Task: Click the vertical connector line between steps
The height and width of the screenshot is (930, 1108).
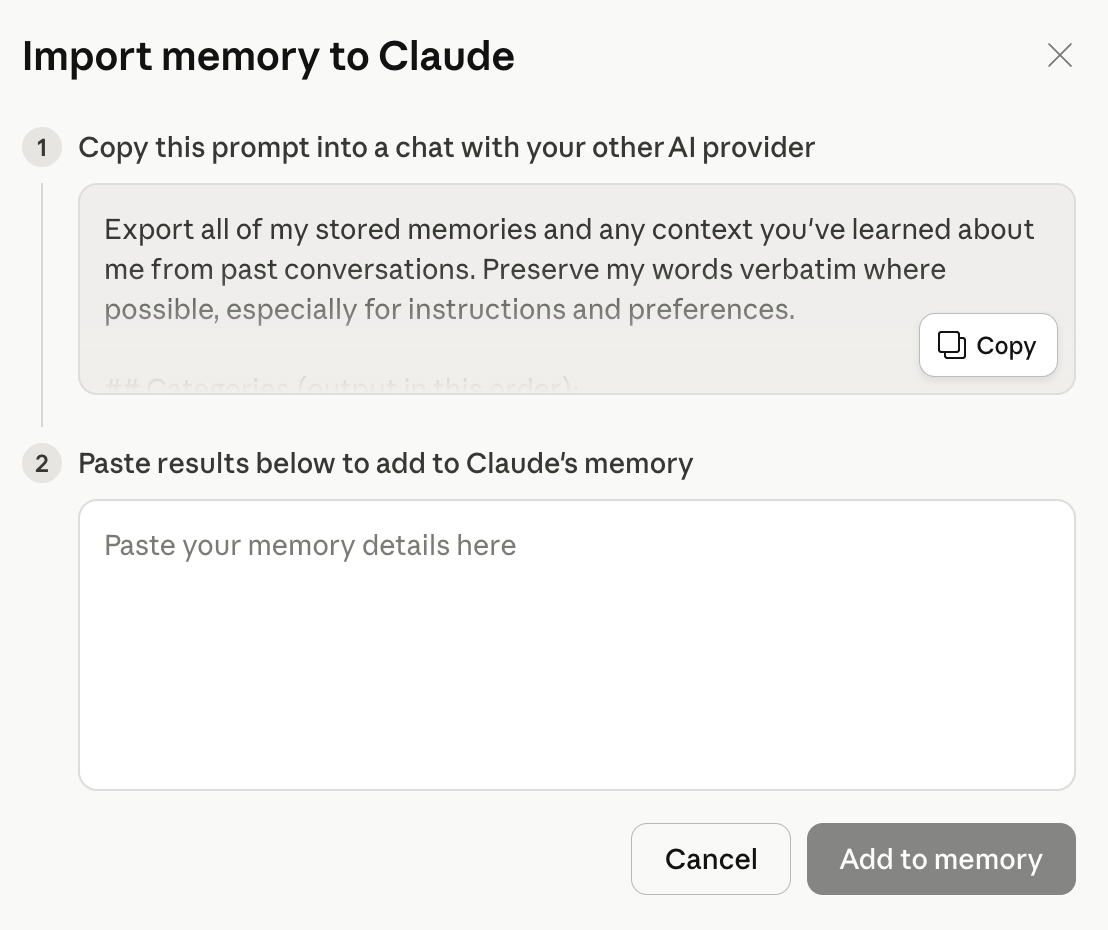Action: point(42,305)
